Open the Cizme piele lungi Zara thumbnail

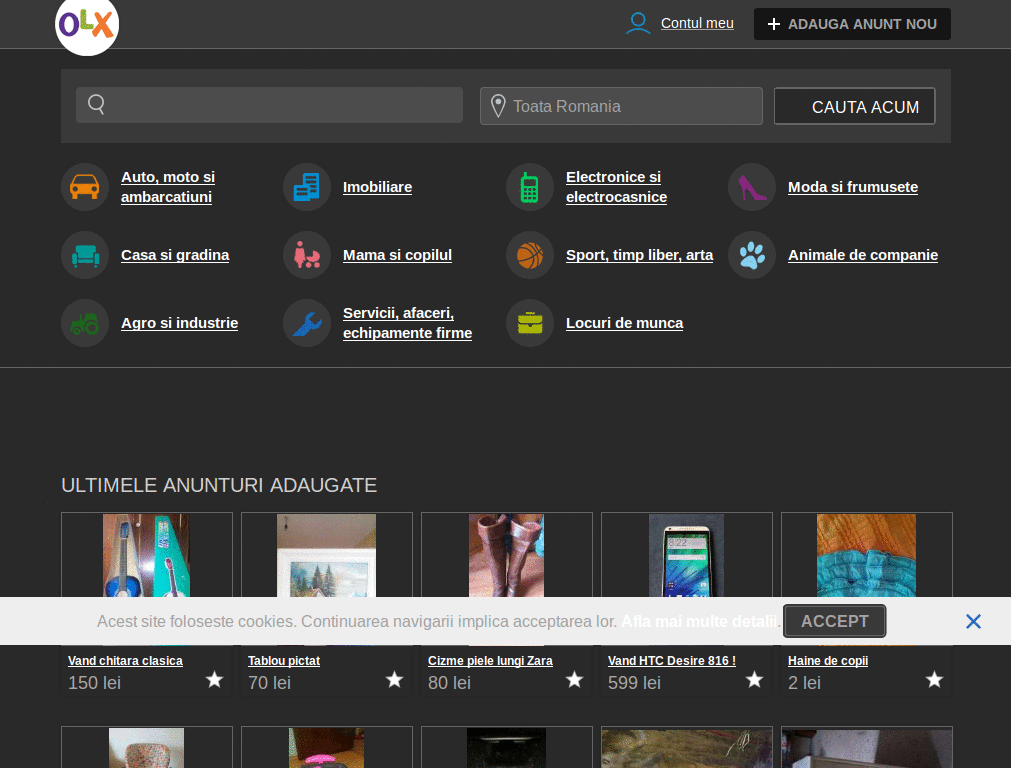(x=507, y=555)
